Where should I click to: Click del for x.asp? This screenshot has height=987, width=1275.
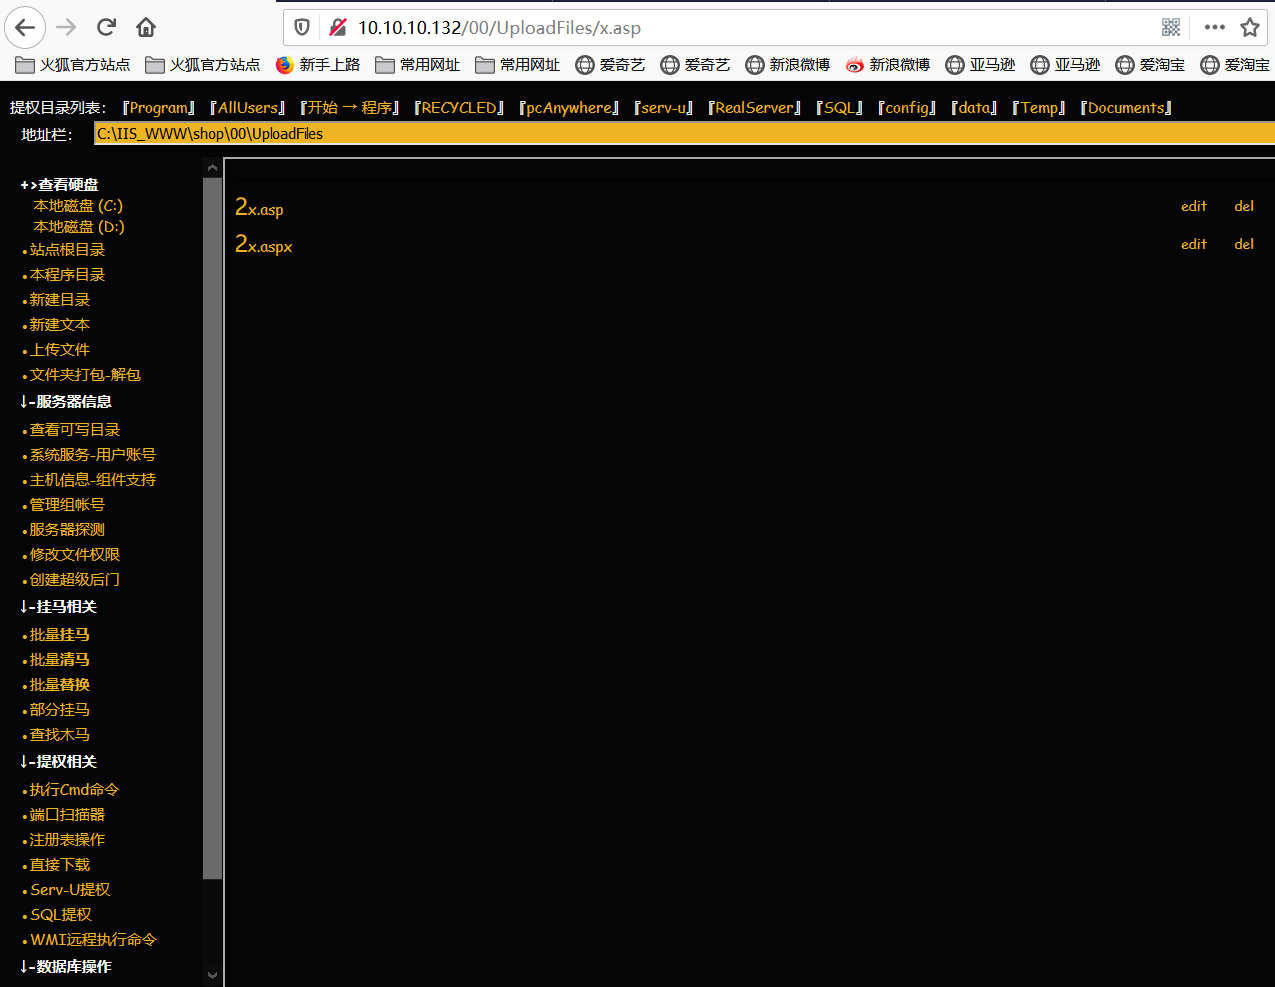click(x=1244, y=206)
